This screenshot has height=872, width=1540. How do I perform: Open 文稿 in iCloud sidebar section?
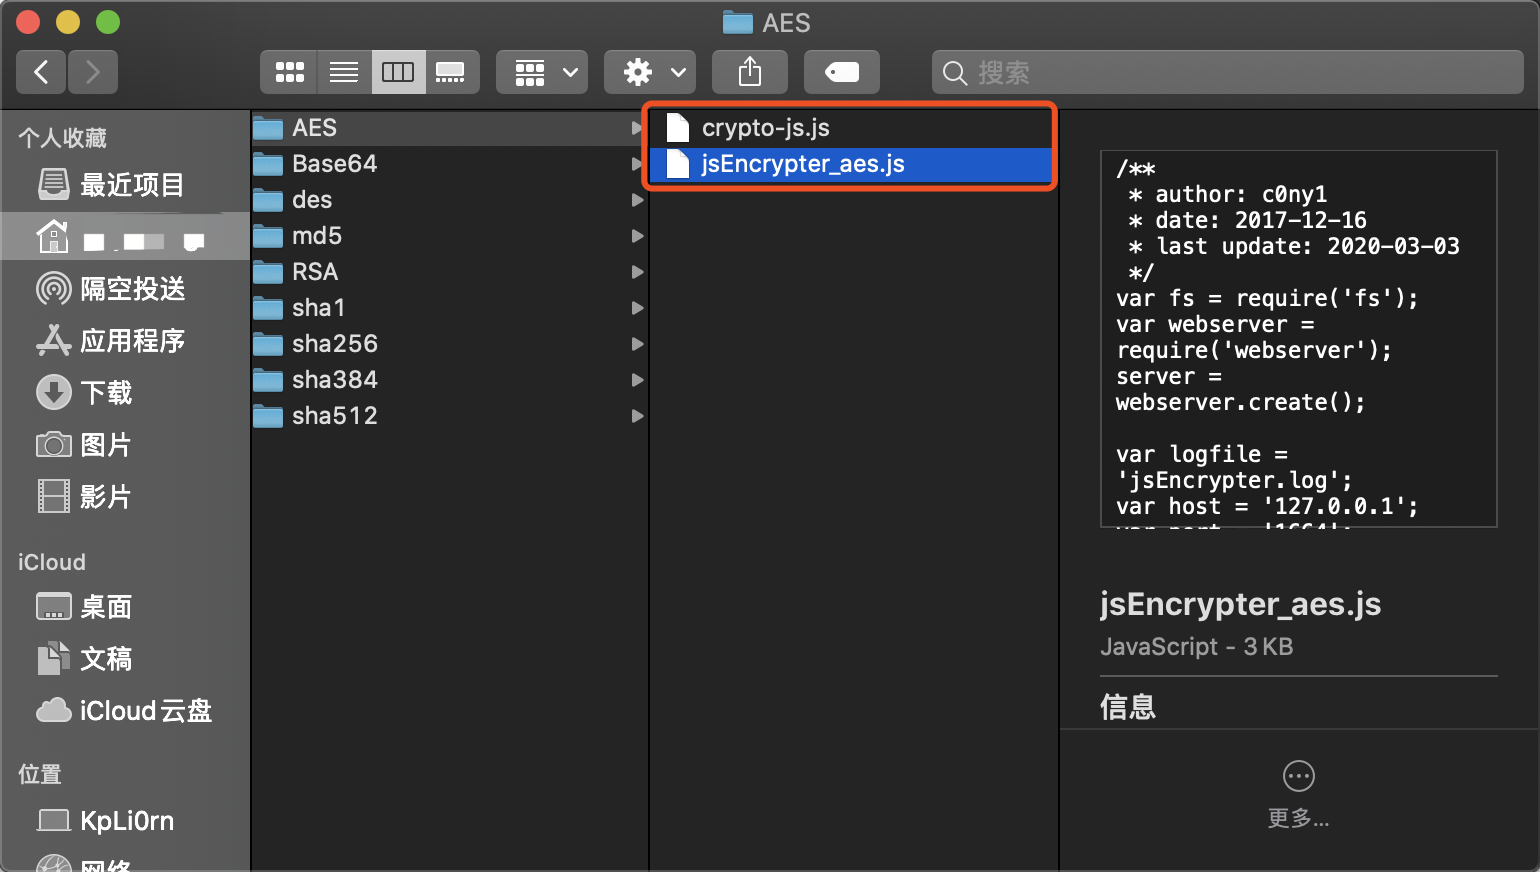(125, 659)
